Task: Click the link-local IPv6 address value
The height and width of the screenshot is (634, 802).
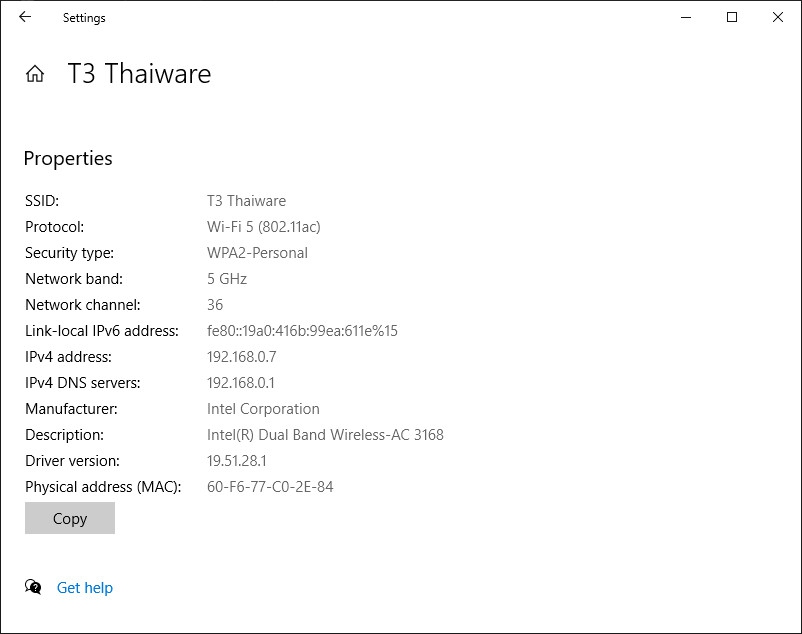Action: (x=302, y=331)
